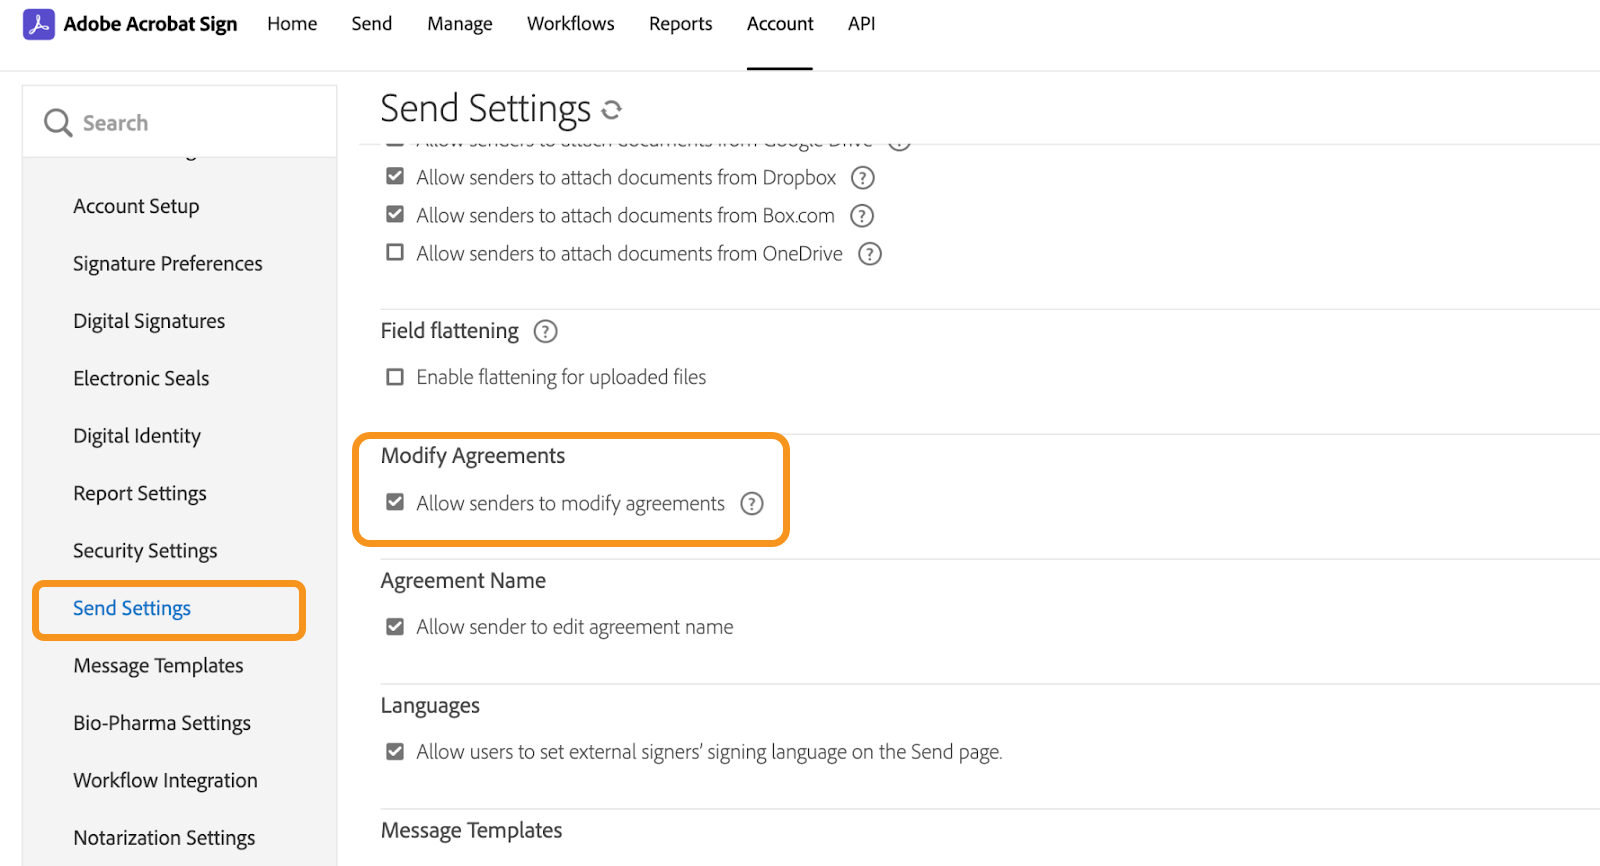Viewport: 1600px width, 866px height.
Task: Open the Reports tab in top navigation
Action: point(680,24)
